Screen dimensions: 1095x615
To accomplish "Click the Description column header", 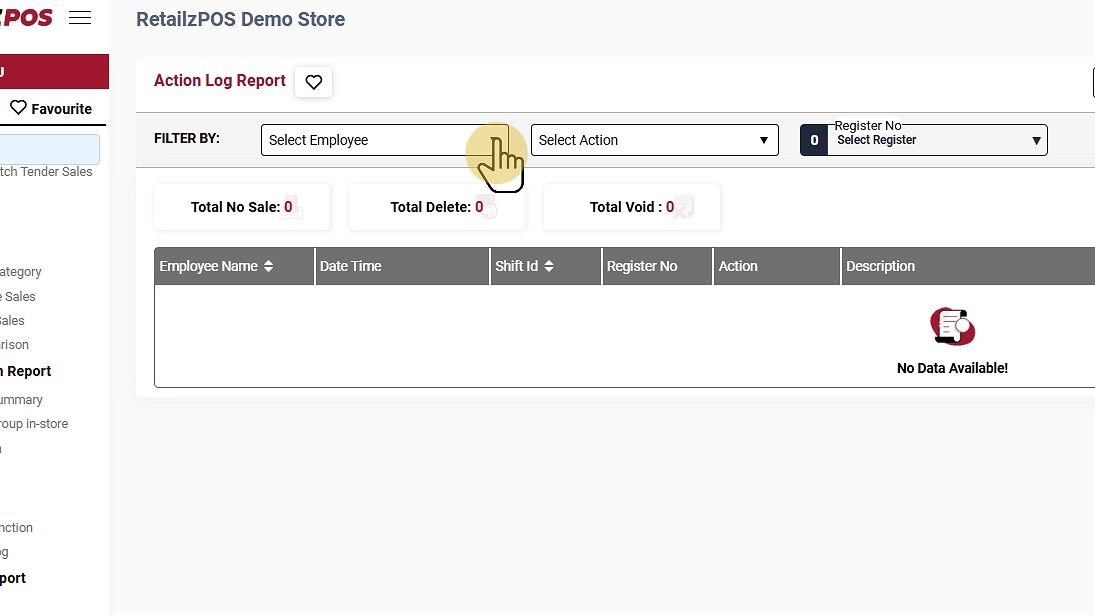I will (x=880, y=267).
